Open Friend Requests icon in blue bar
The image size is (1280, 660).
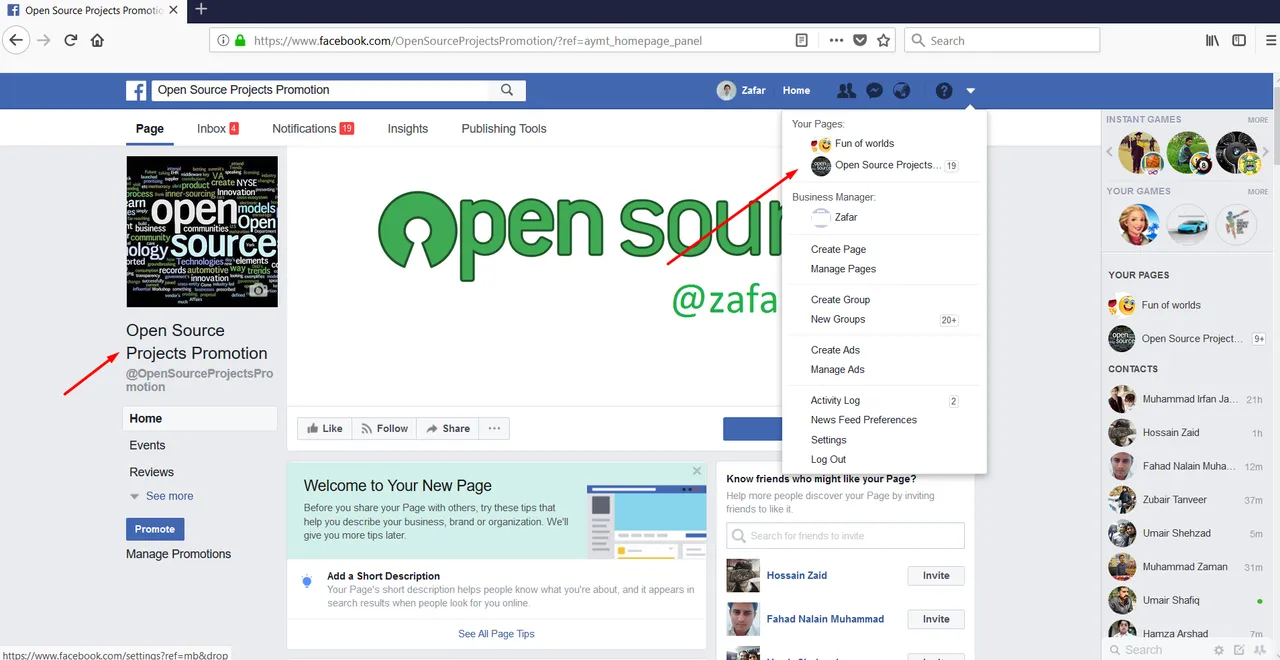[x=846, y=90]
